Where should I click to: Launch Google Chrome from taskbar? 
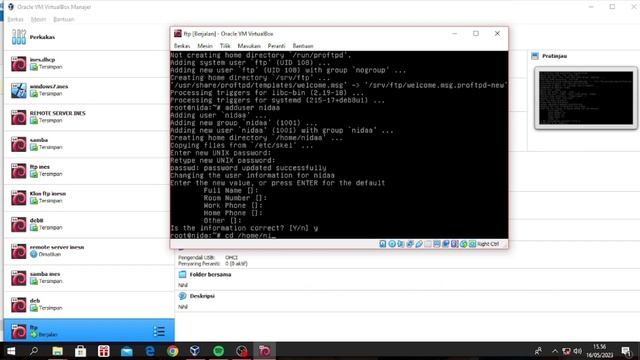tap(173, 351)
